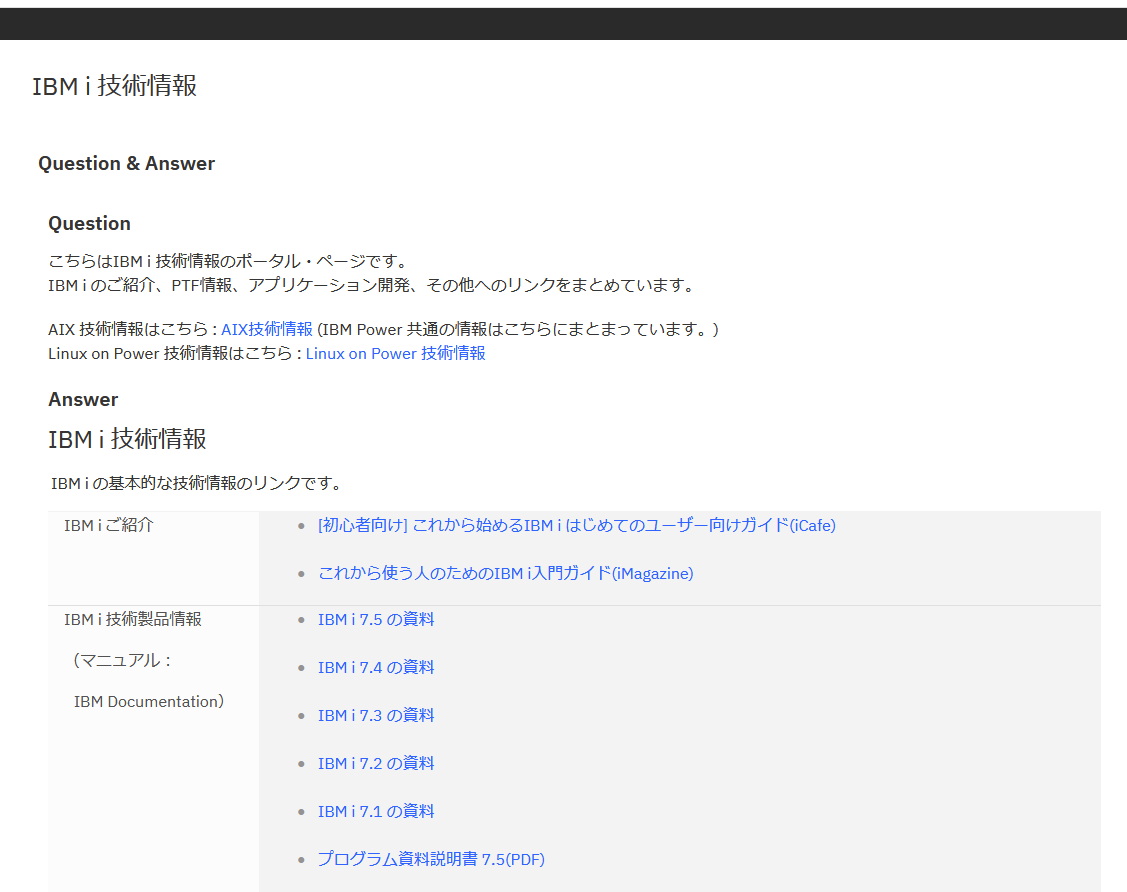Open the iCafe 初心者向け guide link

[x=576, y=525]
